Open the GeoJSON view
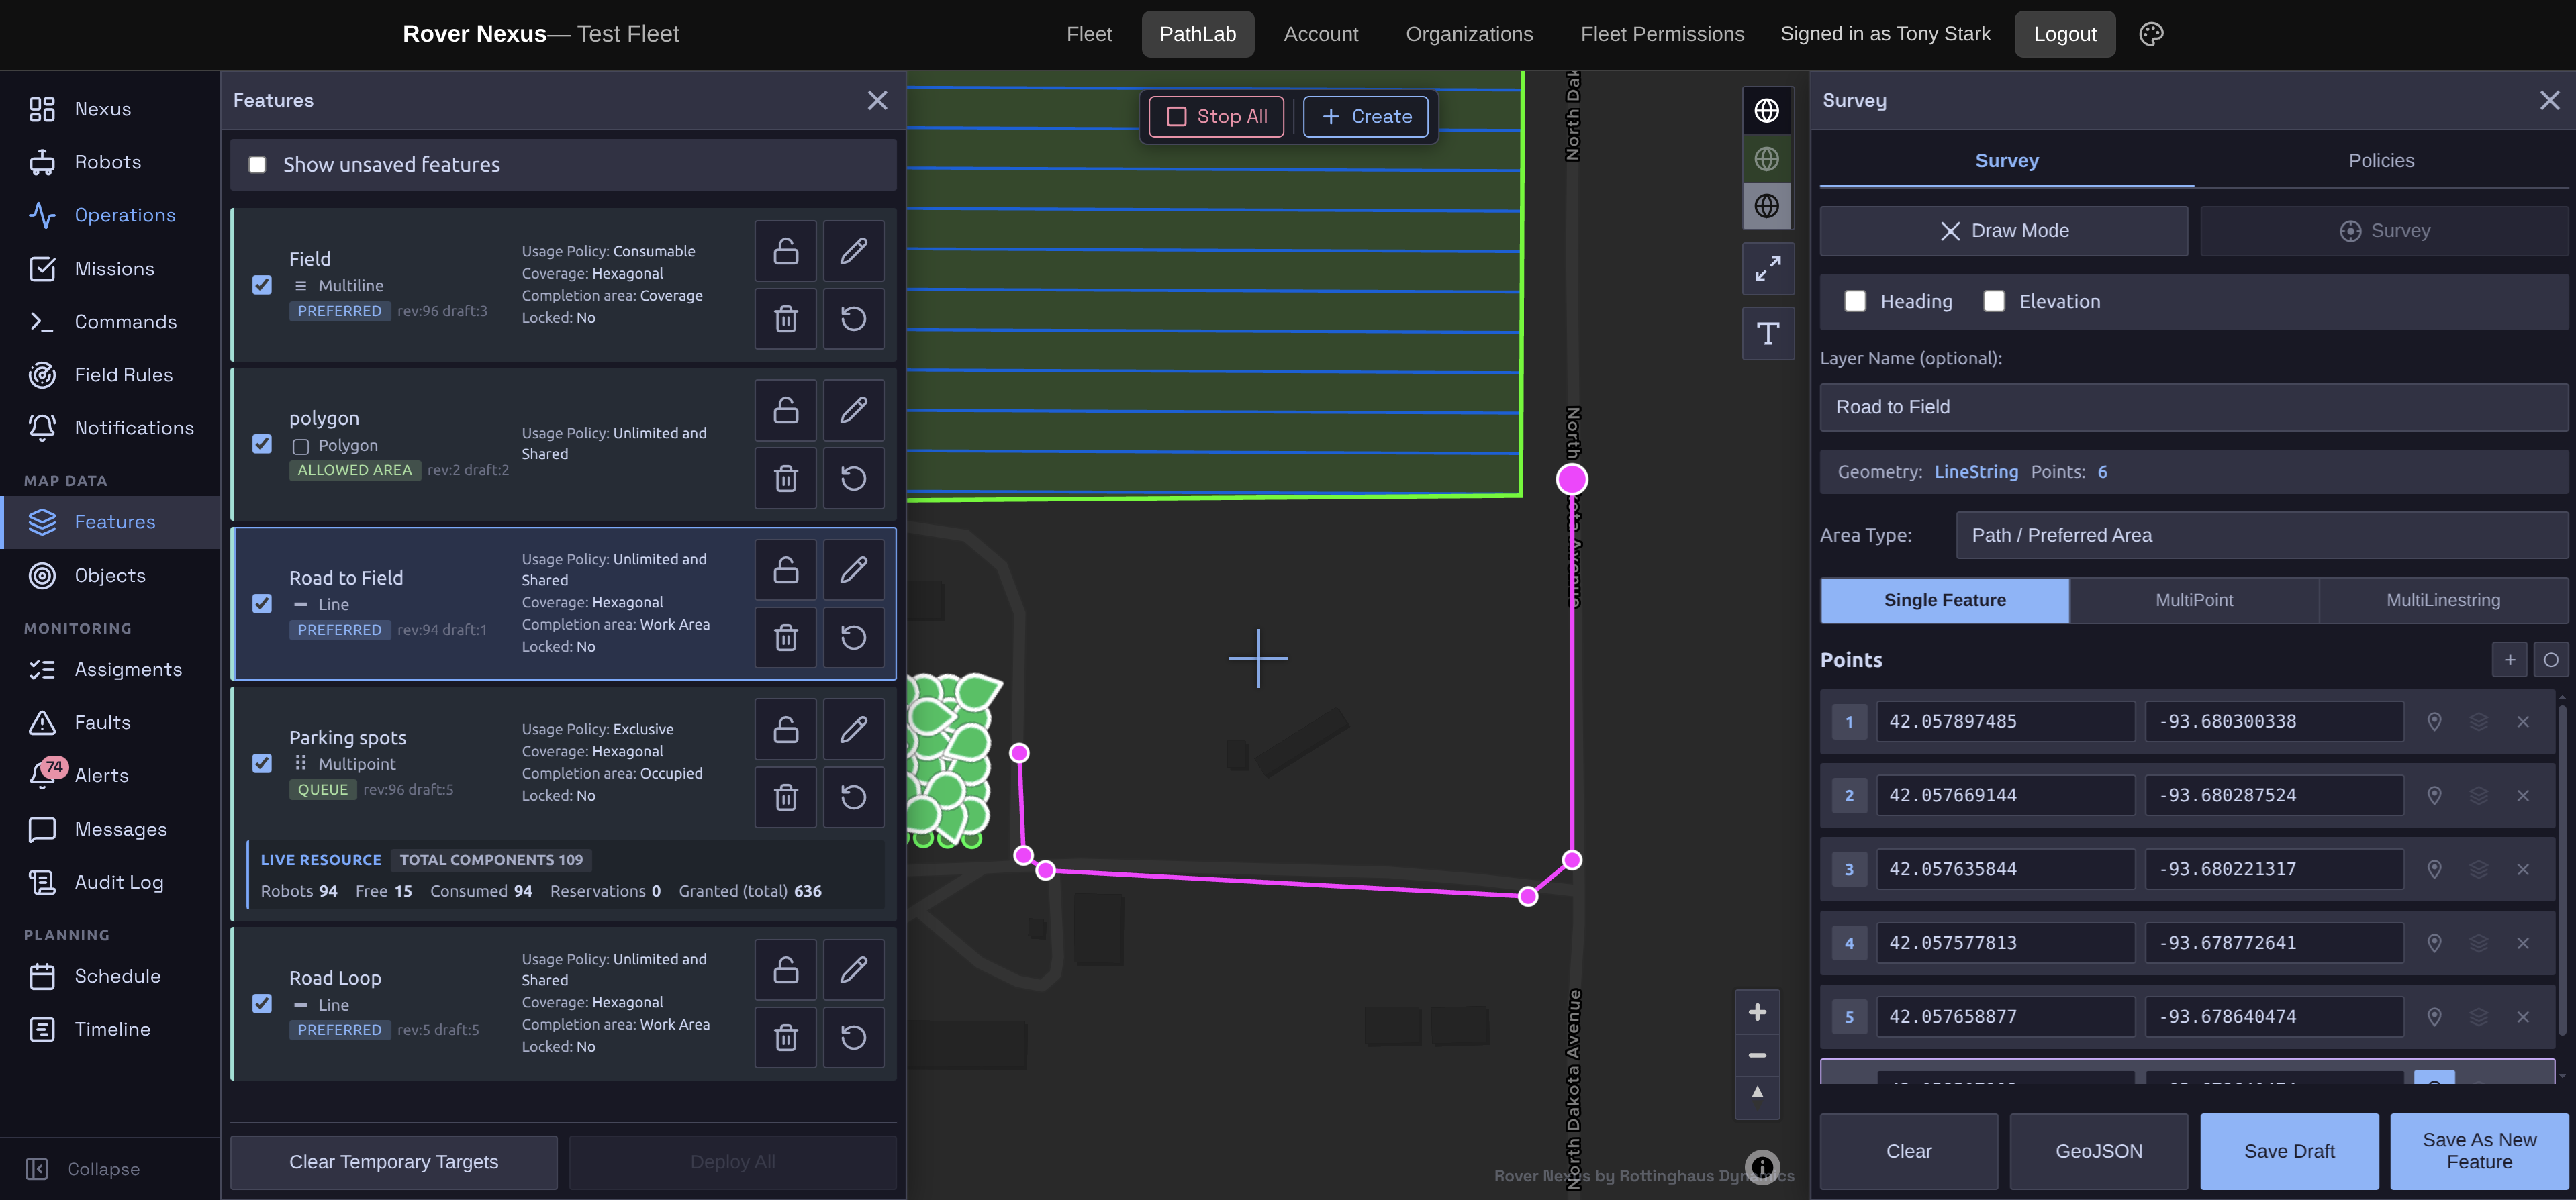This screenshot has width=2576, height=1200. coord(2098,1151)
